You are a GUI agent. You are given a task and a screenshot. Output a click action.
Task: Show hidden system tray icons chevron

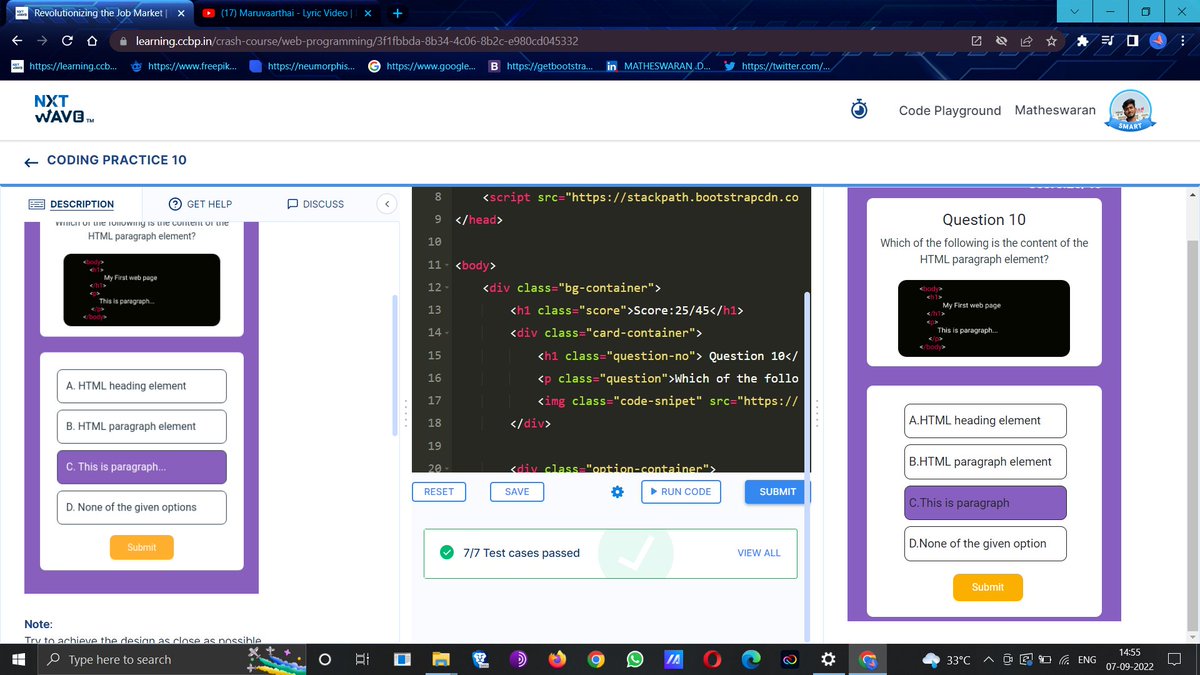989,660
